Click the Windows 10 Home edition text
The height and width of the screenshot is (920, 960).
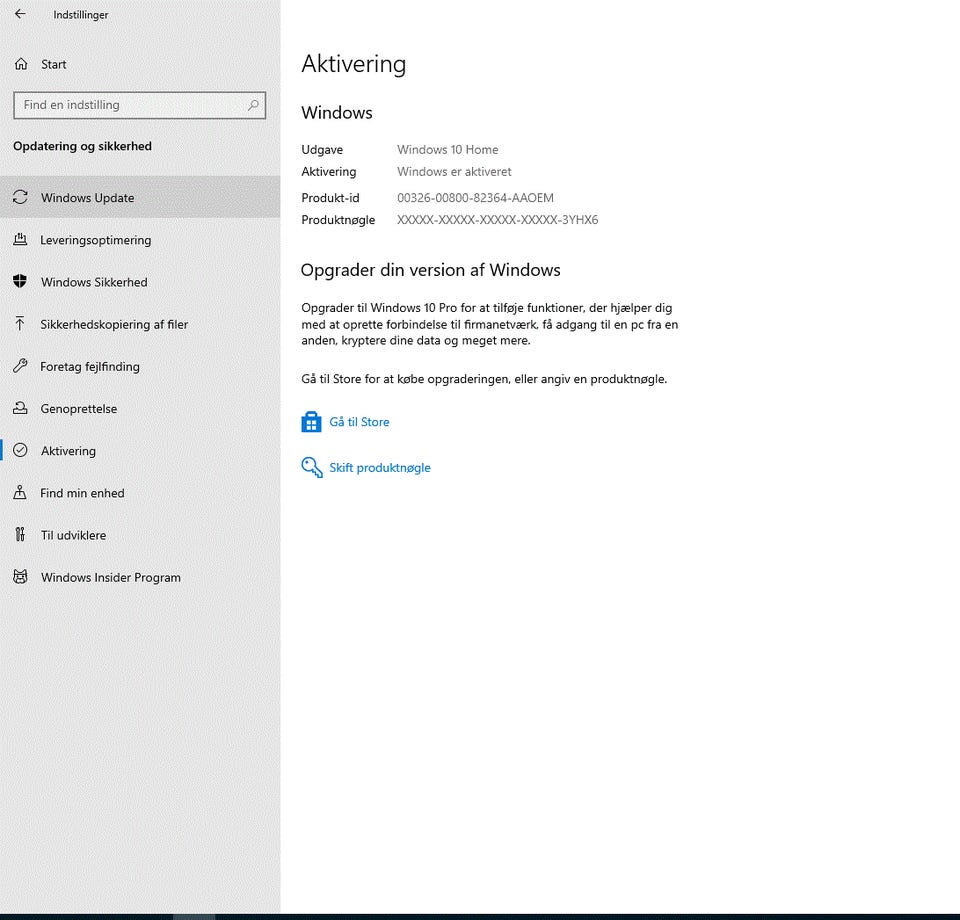tap(448, 149)
